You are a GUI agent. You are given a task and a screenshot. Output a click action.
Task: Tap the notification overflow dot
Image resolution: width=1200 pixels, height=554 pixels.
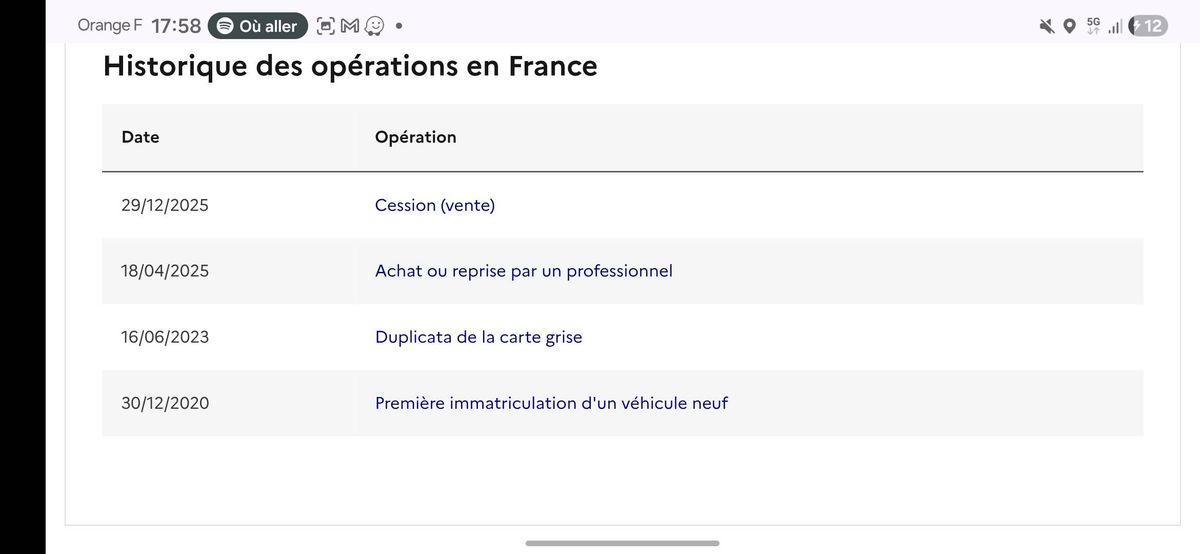pyautogui.click(x=400, y=26)
